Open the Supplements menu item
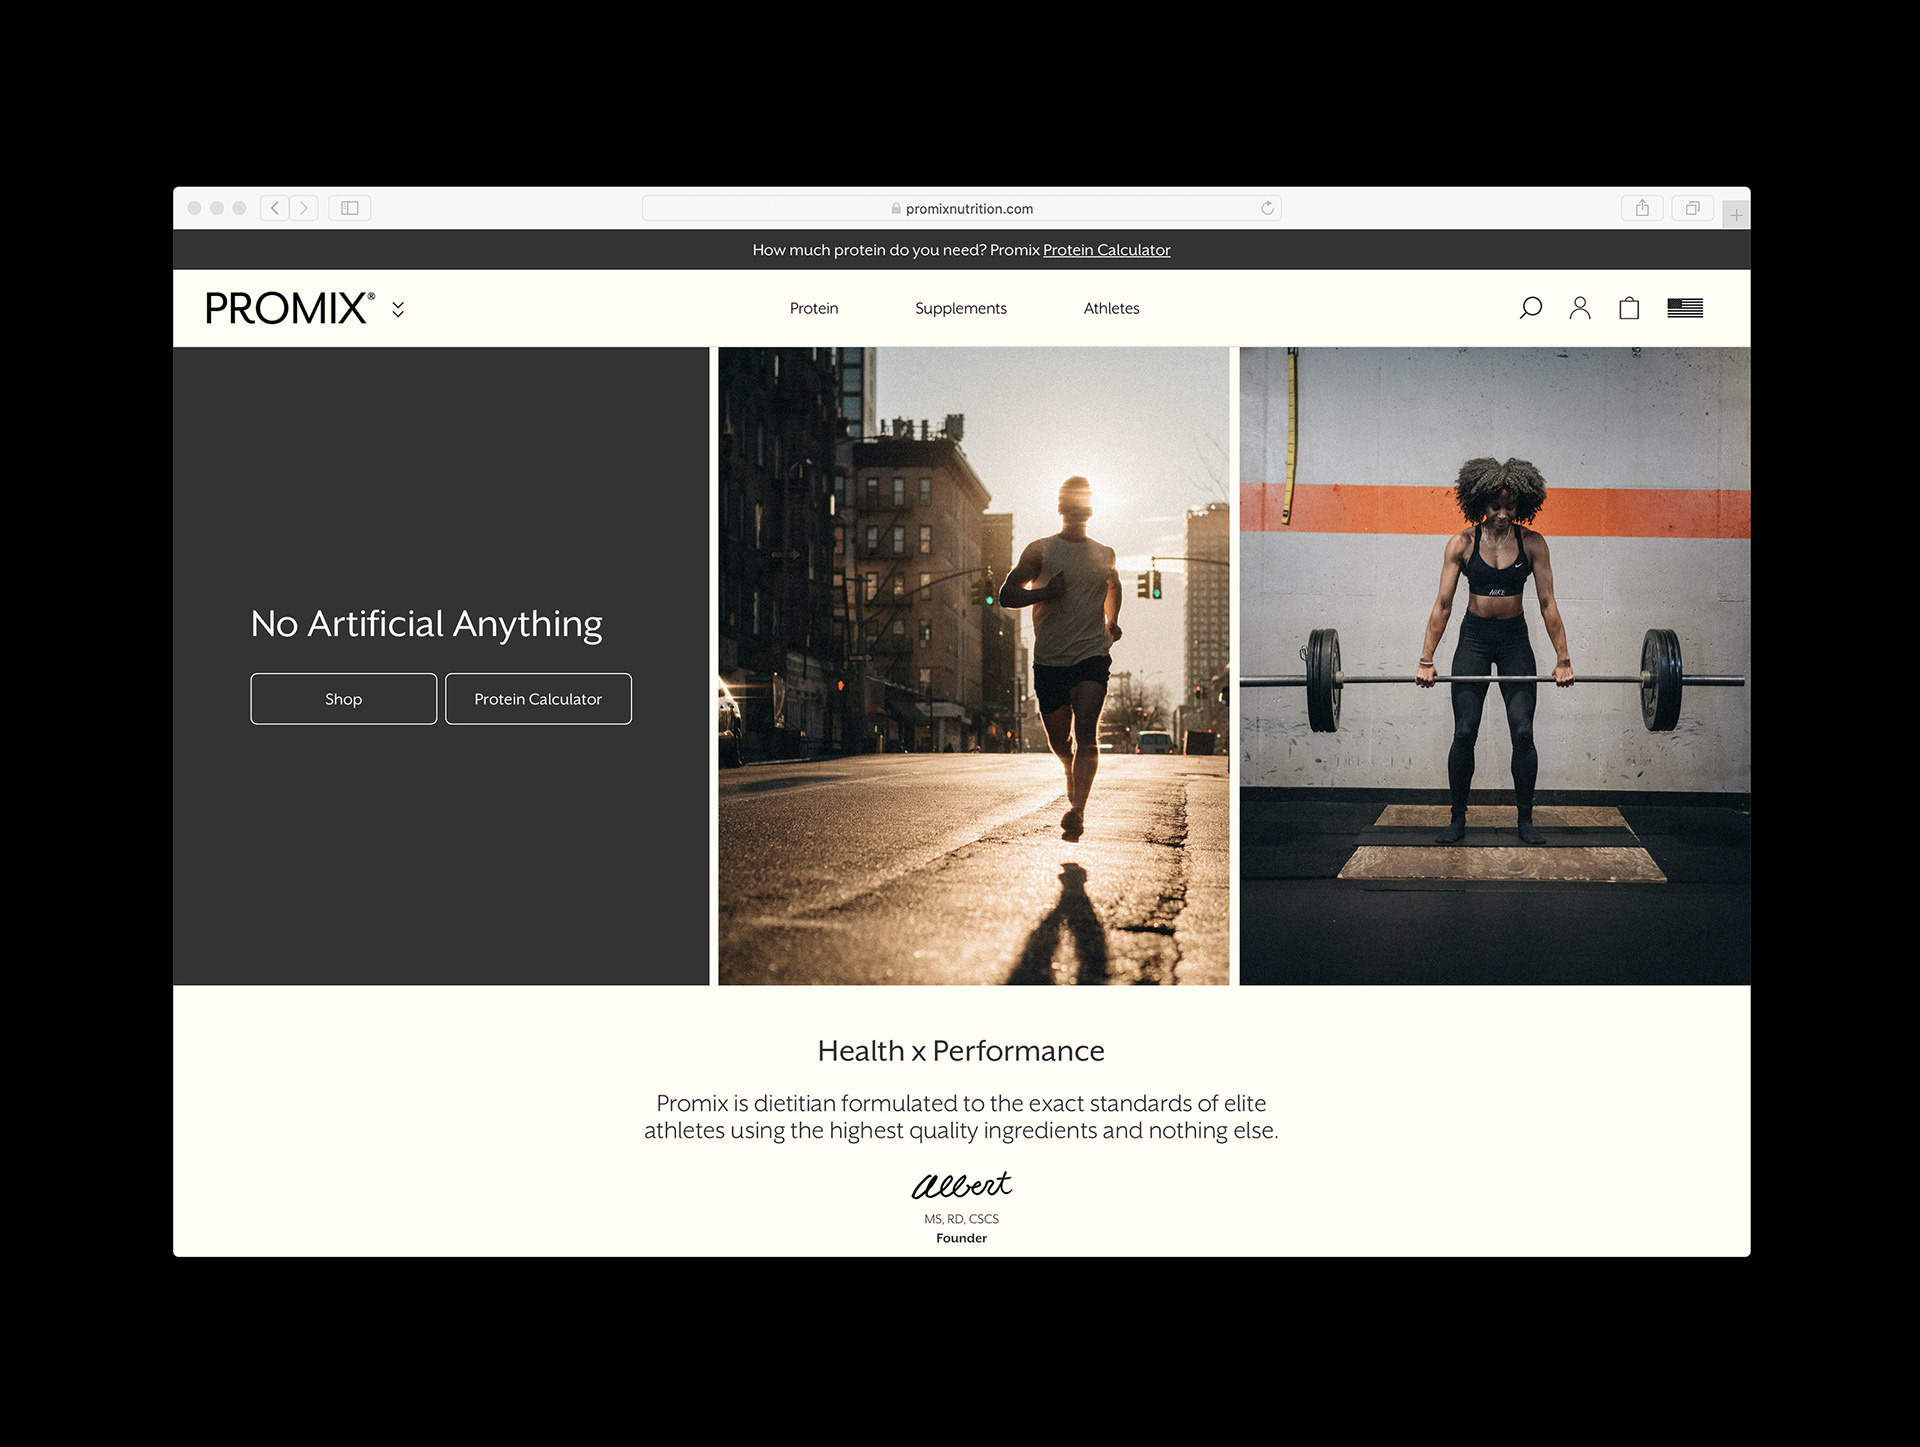This screenshot has width=1920, height=1447. (961, 308)
